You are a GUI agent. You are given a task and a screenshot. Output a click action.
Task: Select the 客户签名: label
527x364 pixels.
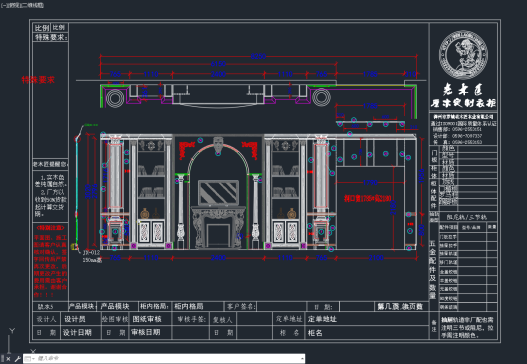click(241, 306)
